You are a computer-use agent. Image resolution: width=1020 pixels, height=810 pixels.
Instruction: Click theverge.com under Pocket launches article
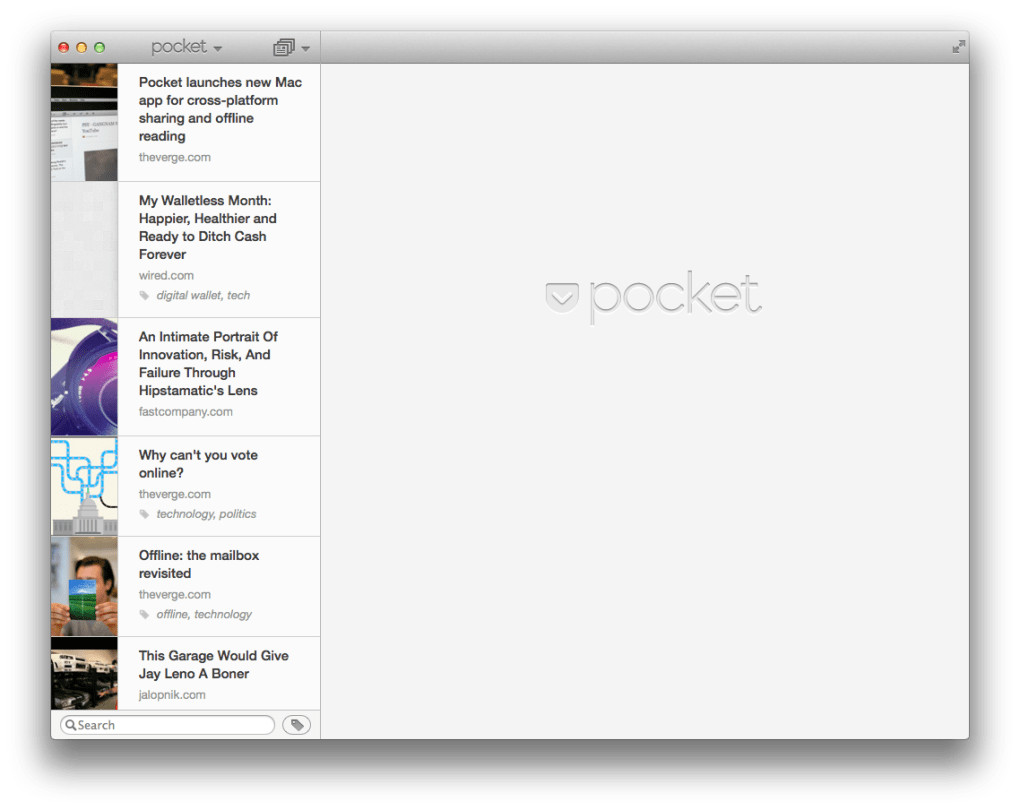(174, 157)
